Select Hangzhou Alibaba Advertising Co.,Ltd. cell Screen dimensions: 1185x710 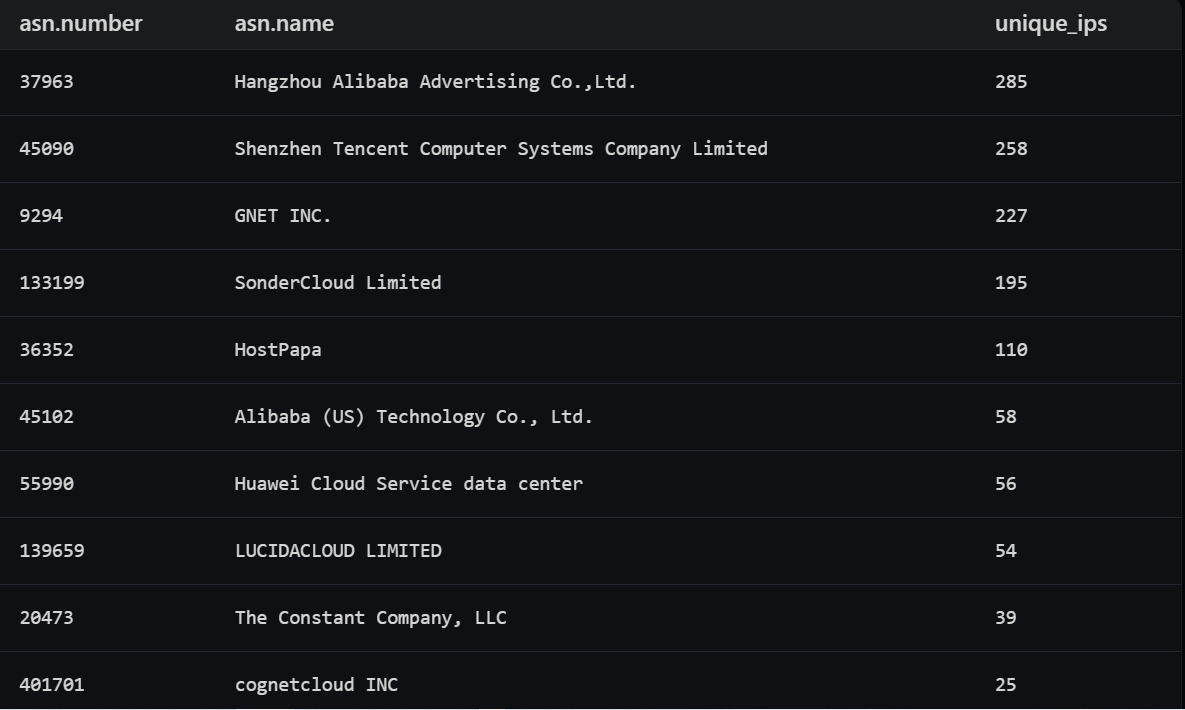[x=435, y=82]
